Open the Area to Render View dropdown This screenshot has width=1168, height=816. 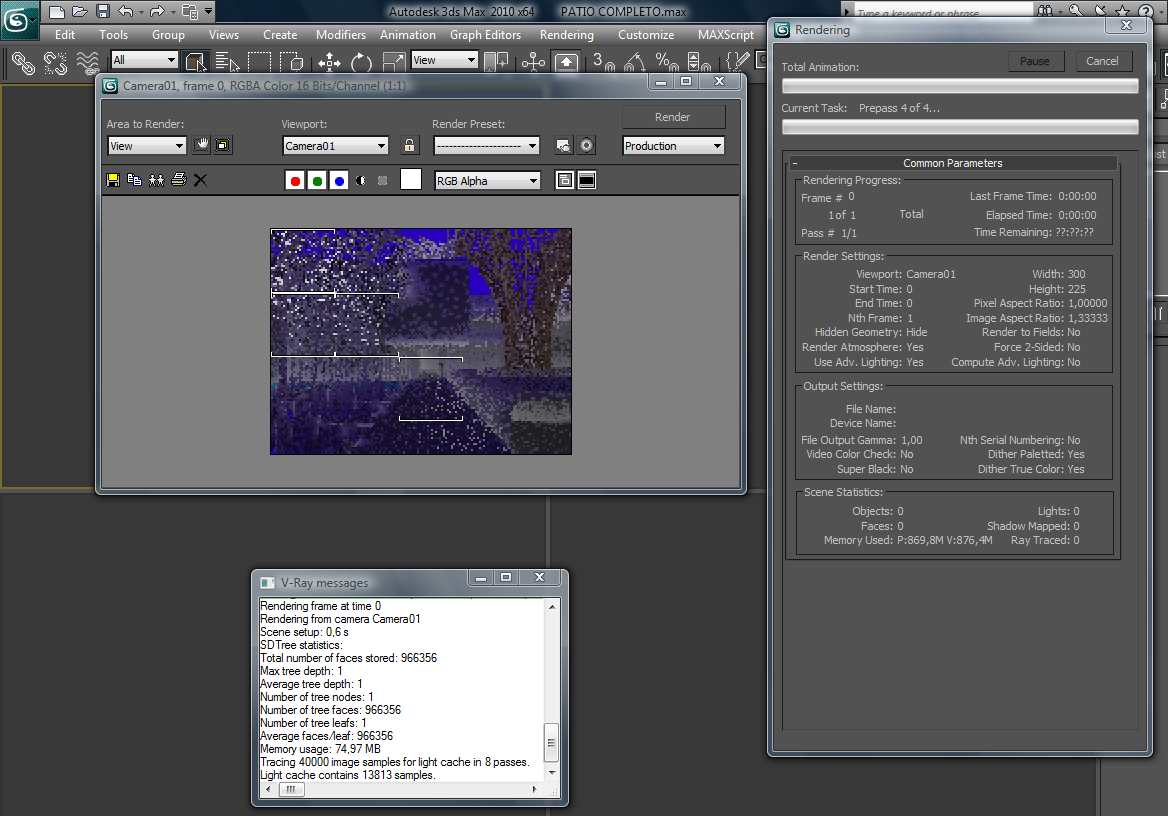pos(147,145)
